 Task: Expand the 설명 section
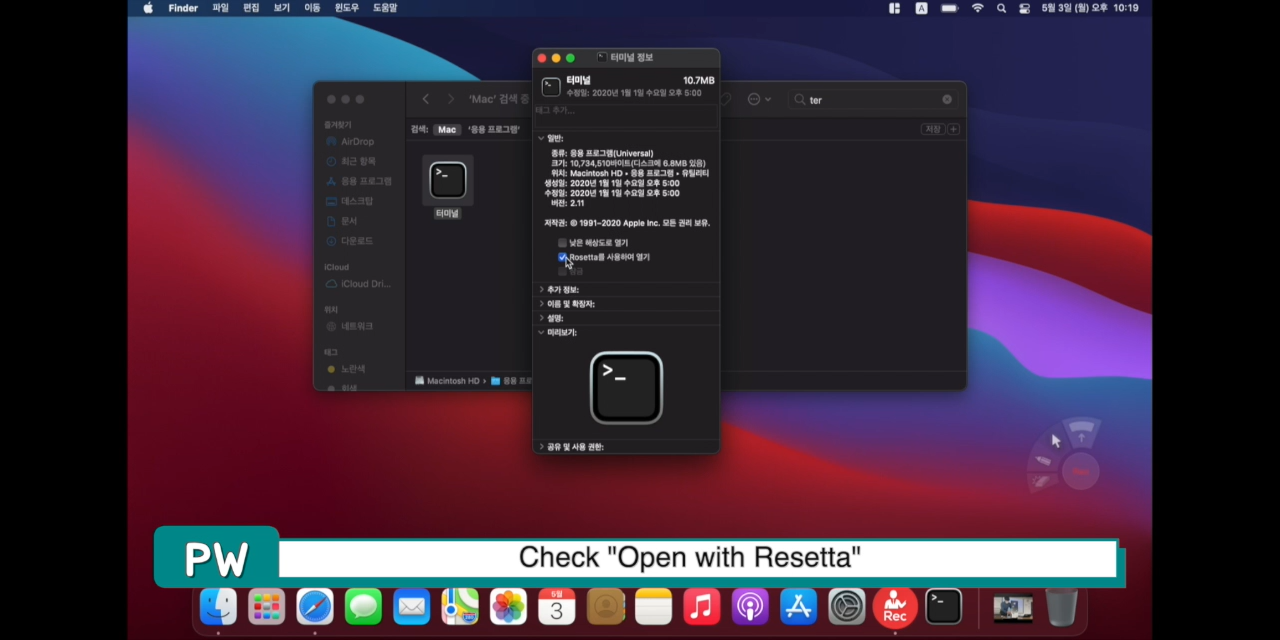(x=541, y=318)
